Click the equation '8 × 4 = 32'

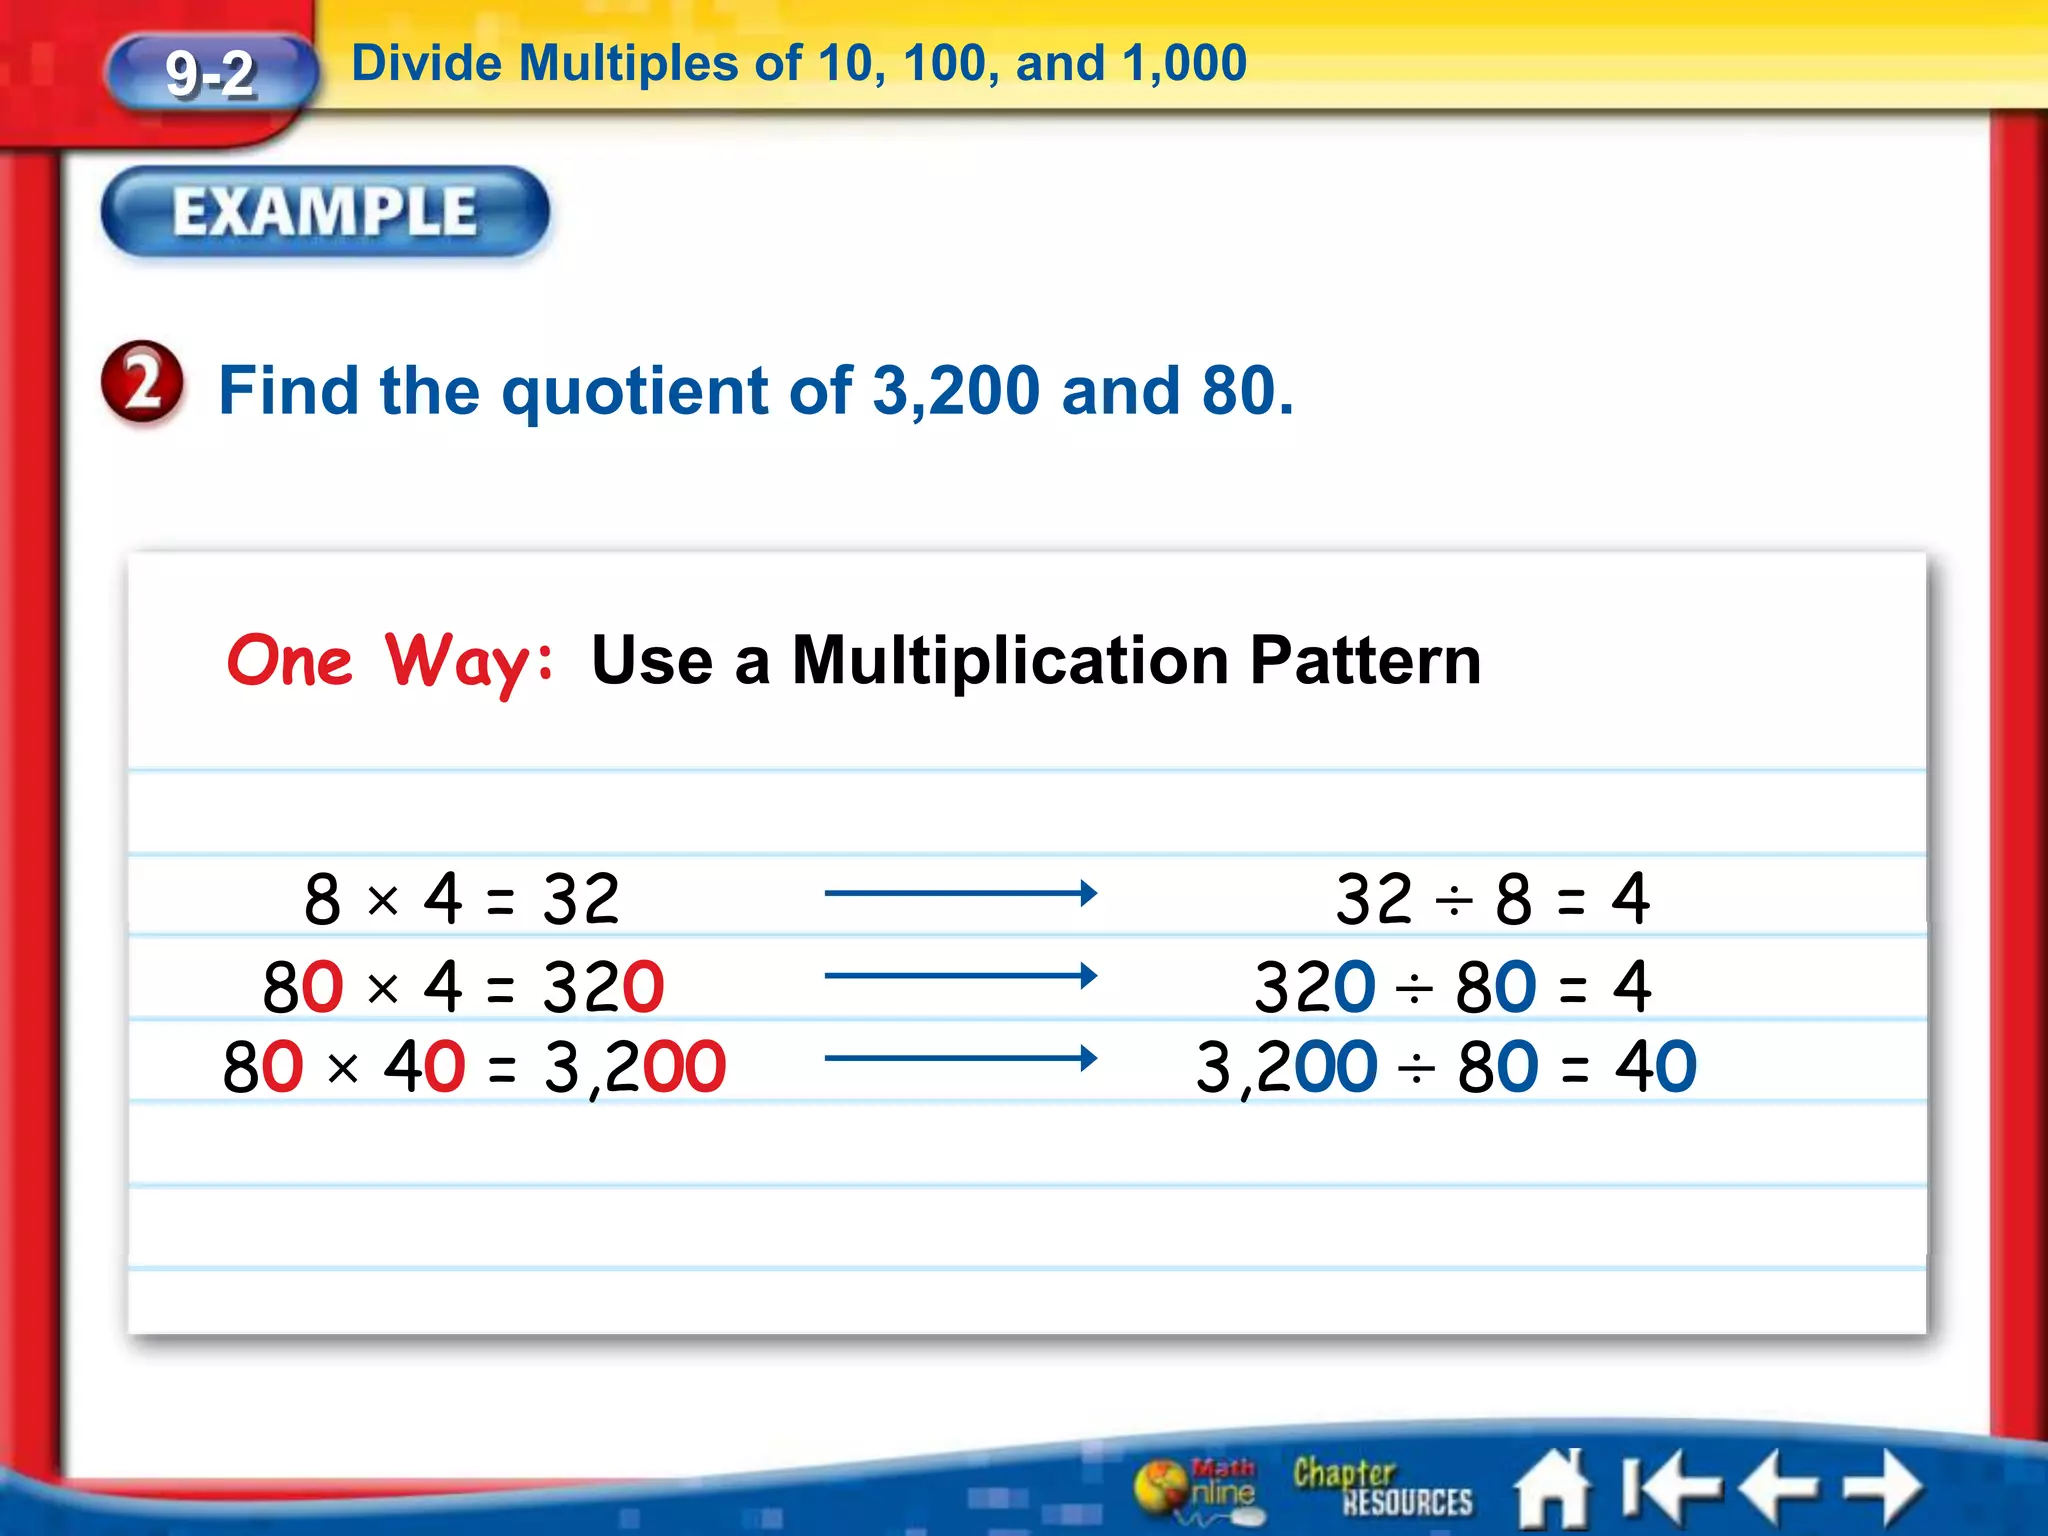coord(461,898)
